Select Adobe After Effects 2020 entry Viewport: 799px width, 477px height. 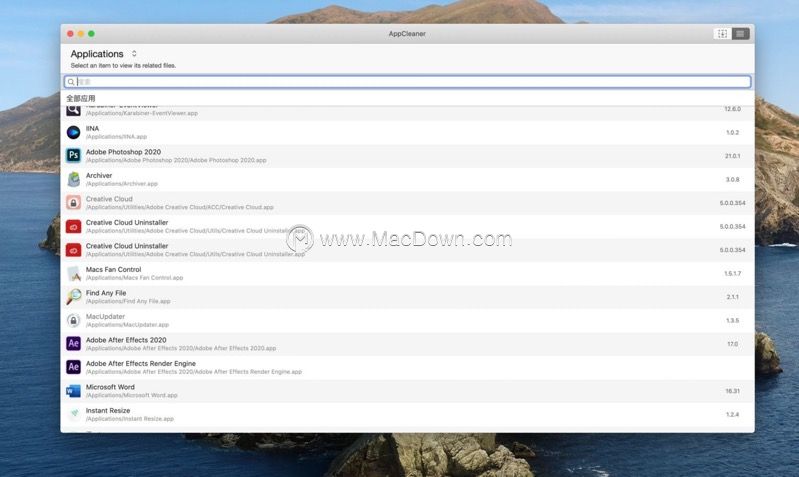(126, 340)
